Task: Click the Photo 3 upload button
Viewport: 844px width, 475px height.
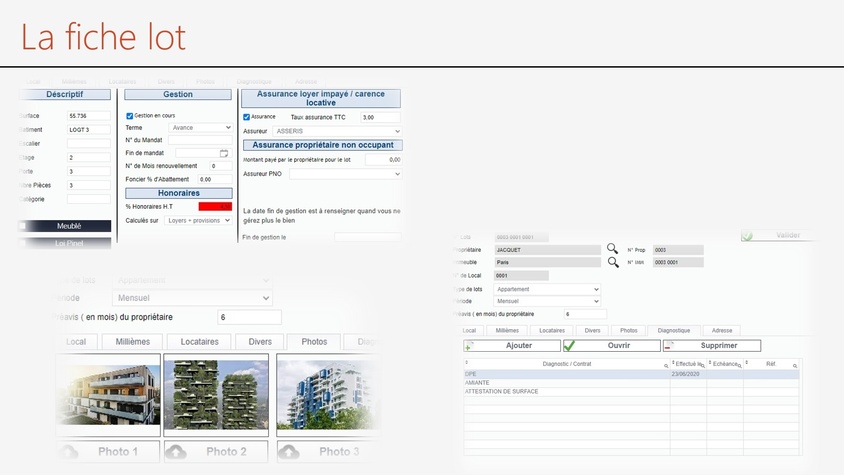Action: tap(326, 451)
